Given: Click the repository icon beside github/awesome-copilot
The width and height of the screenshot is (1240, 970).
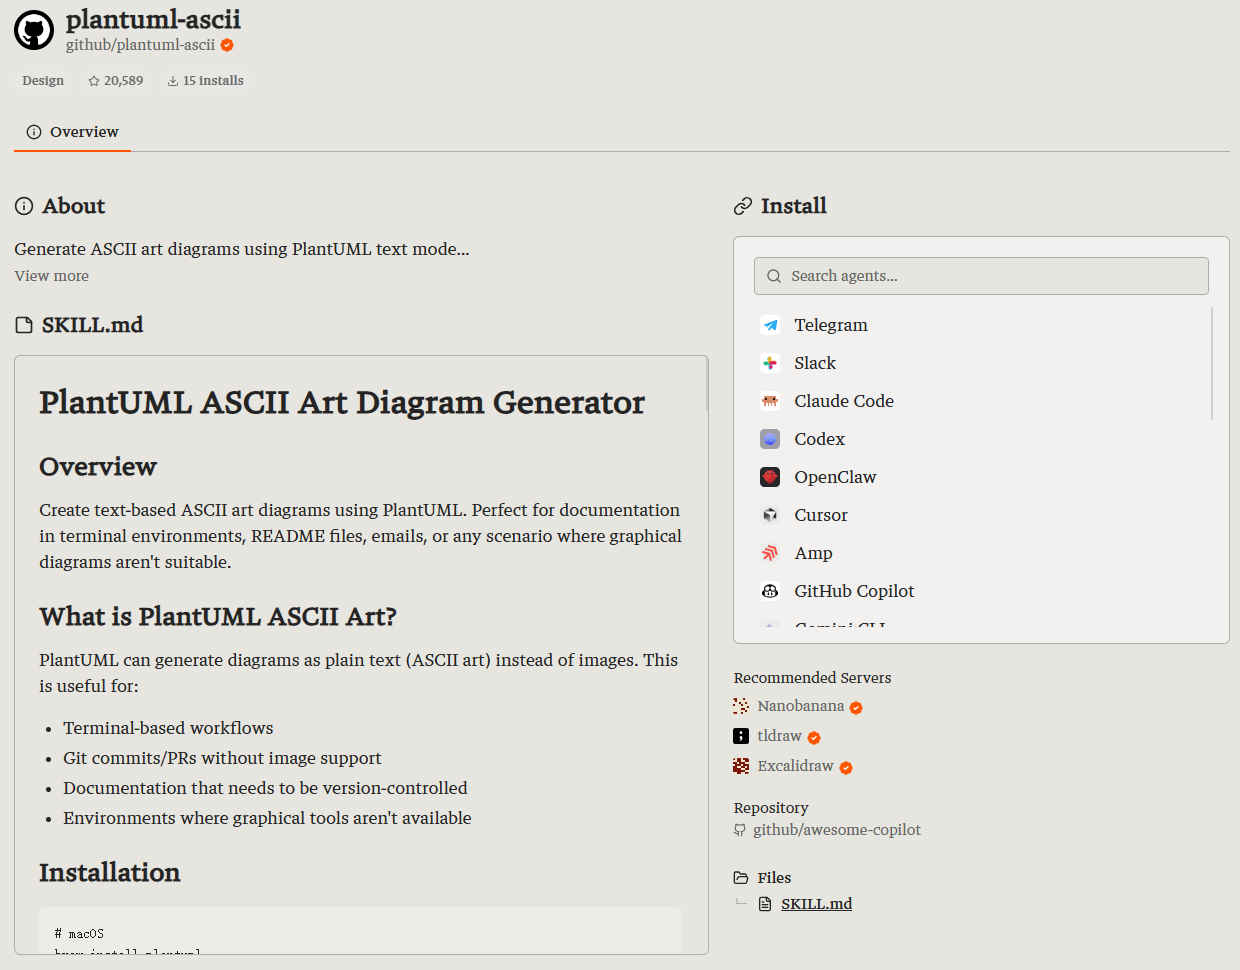Looking at the screenshot, I should tap(740, 830).
